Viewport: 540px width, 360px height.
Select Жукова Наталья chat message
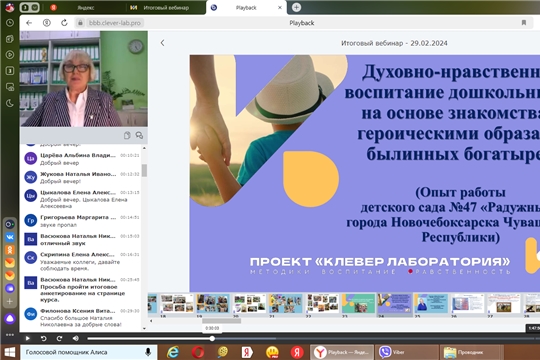[82, 177]
